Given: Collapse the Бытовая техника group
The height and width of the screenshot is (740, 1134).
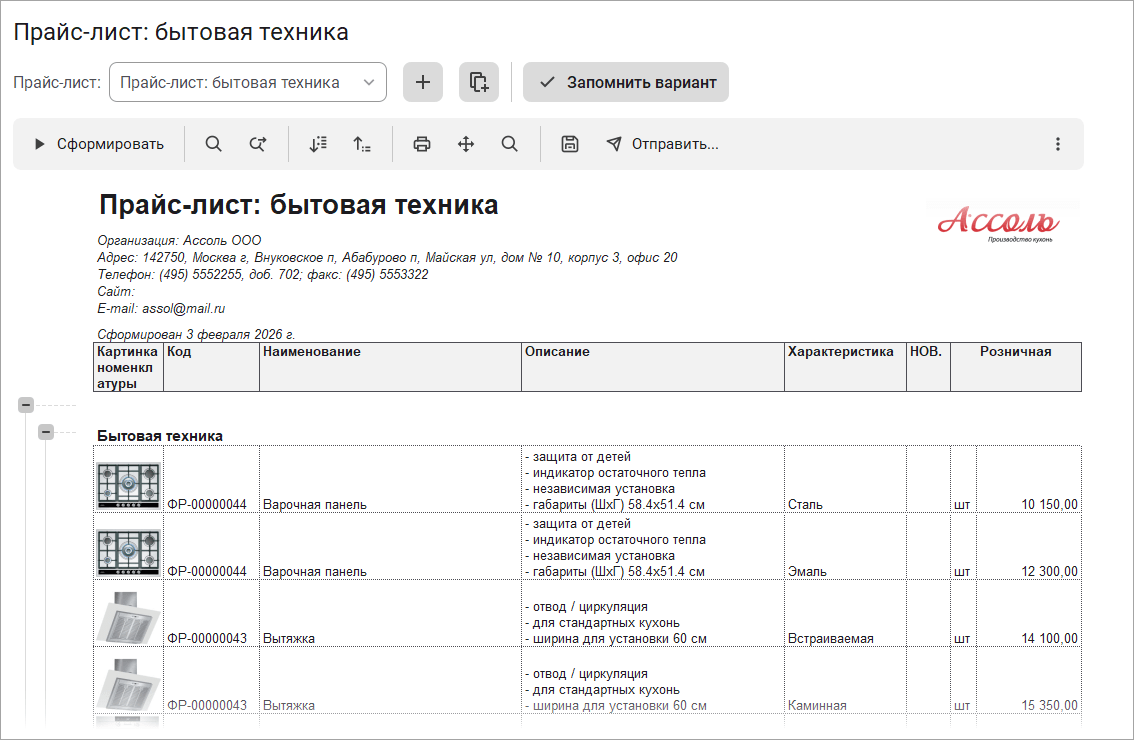Looking at the screenshot, I should [46, 432].
